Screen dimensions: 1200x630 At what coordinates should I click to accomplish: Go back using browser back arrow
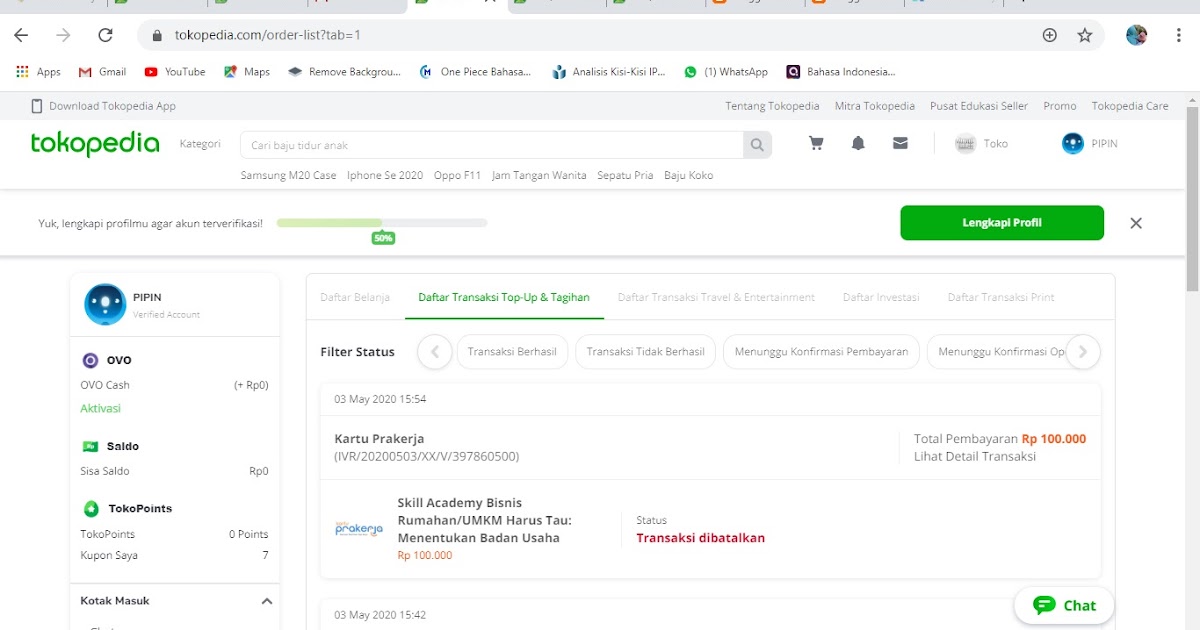[x=21, y=35]
